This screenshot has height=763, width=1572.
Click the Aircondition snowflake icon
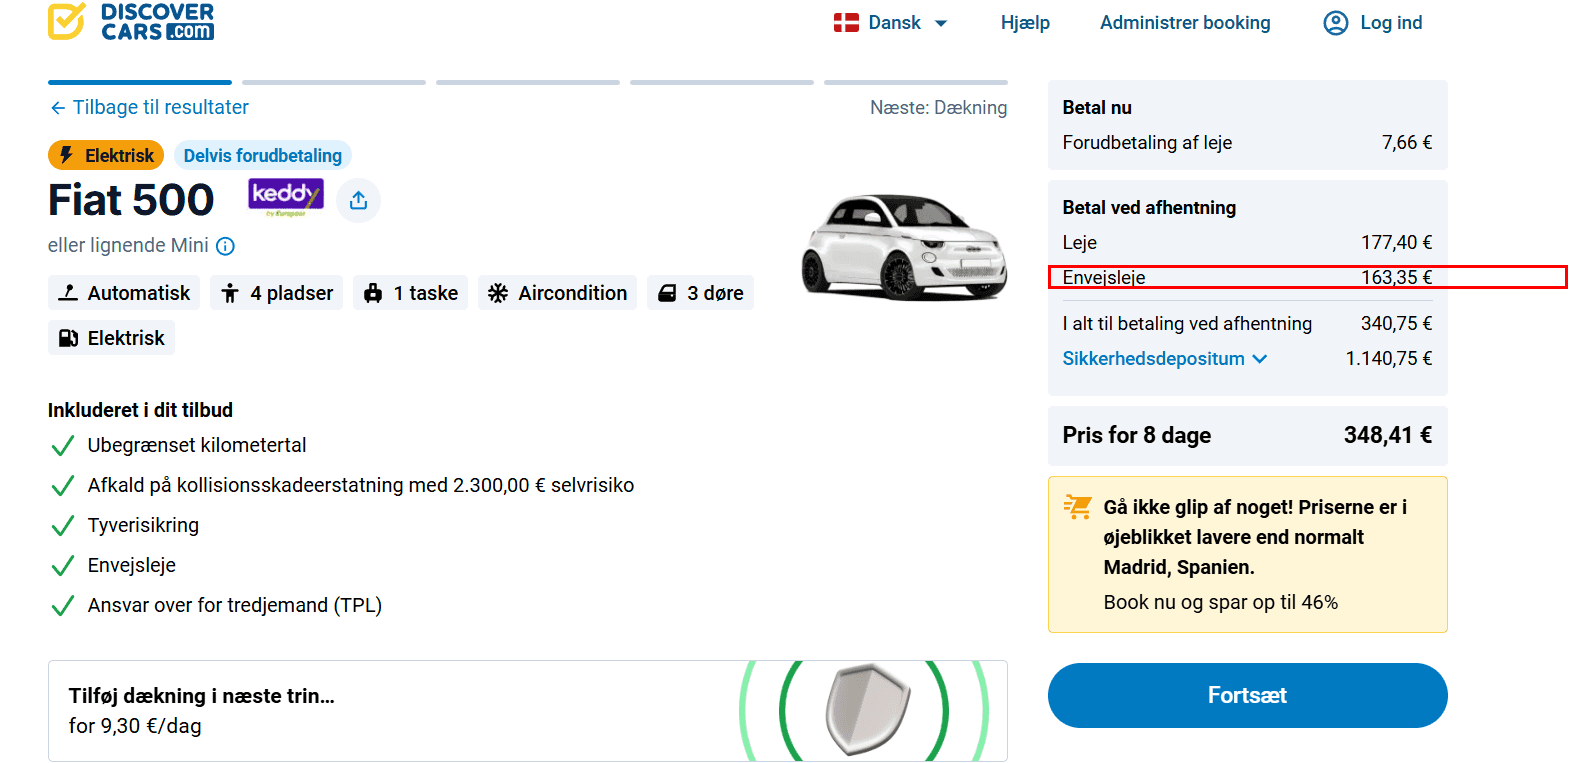point(498,293)
